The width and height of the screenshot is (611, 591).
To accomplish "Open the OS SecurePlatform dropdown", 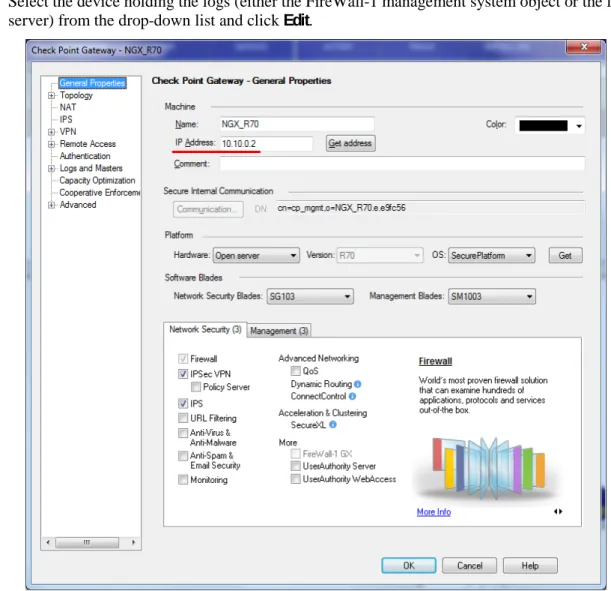I will [491, 256].
